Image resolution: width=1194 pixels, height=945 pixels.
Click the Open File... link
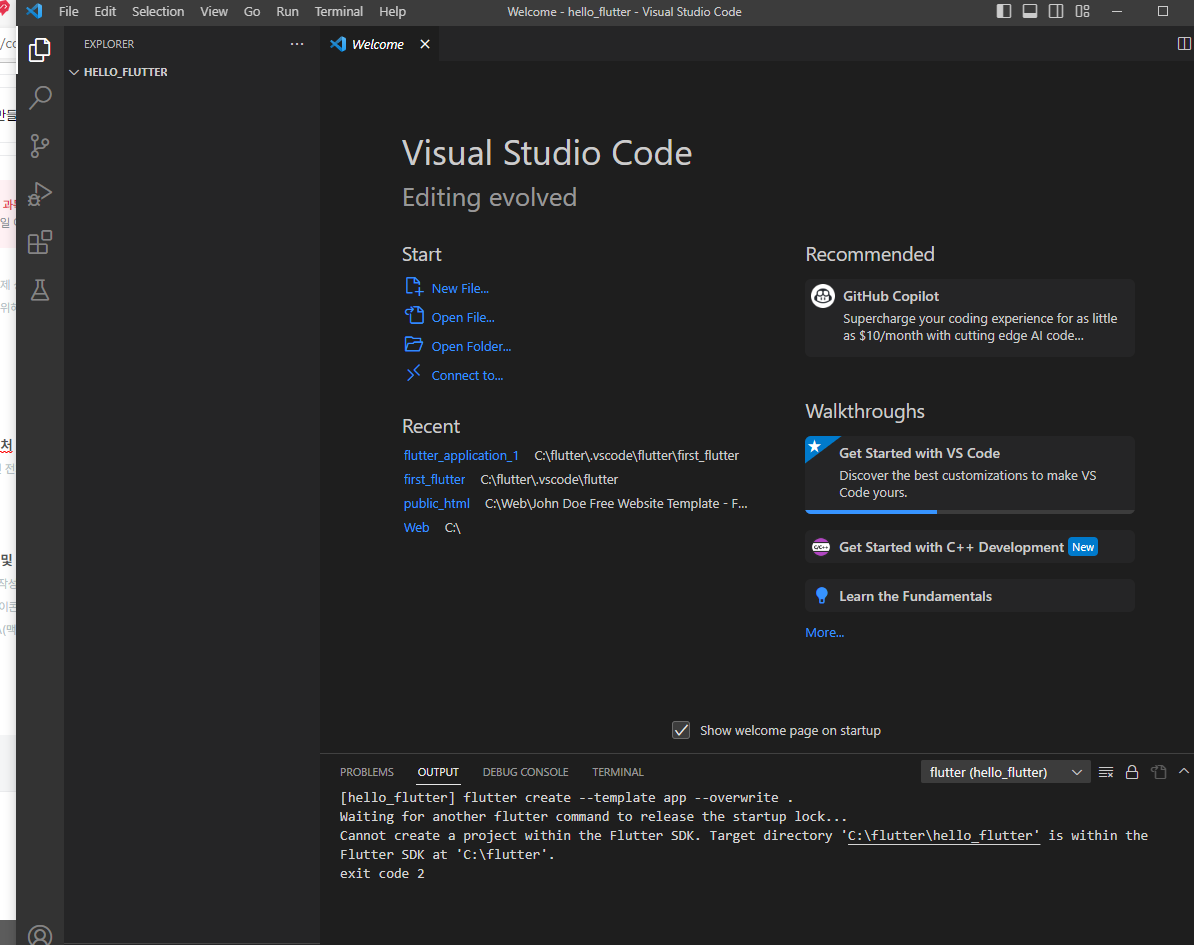[x=463, y=318]
